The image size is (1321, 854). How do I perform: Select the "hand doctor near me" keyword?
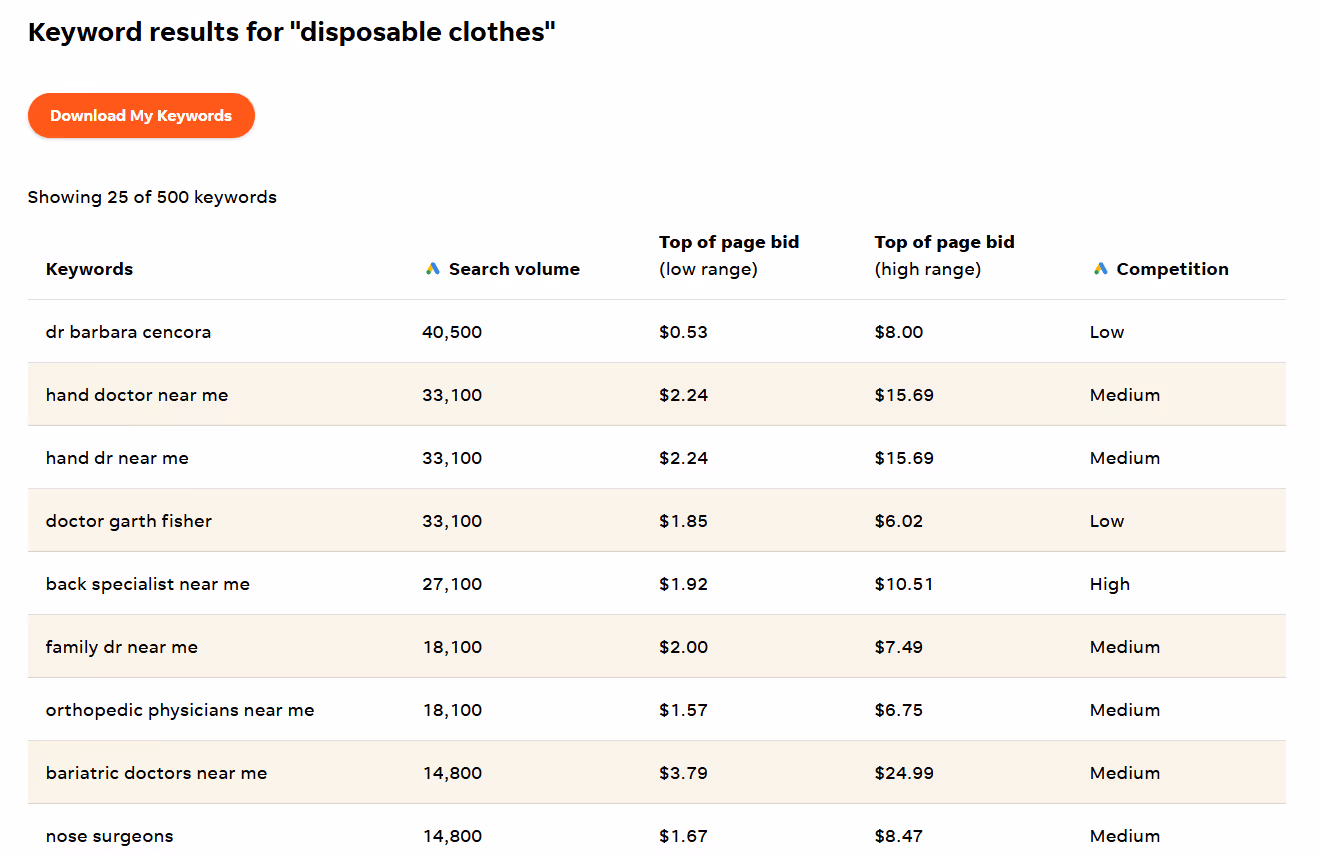(137, 395)
